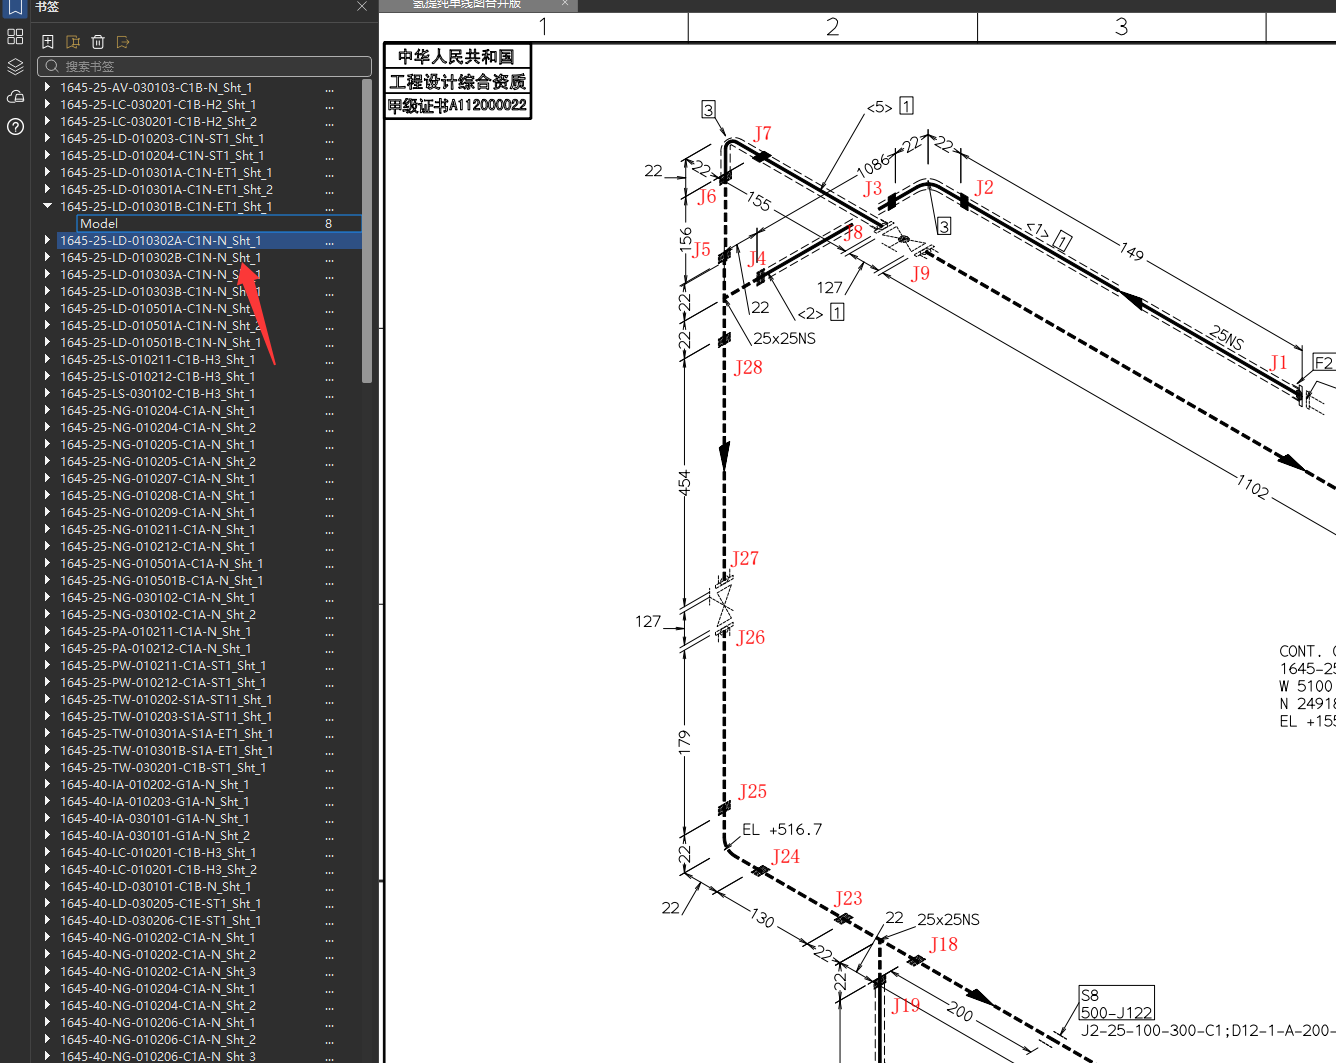Click the export bookmarks icon
The height and width of the screenshot is (1063, 1336).
coord(123,42)
